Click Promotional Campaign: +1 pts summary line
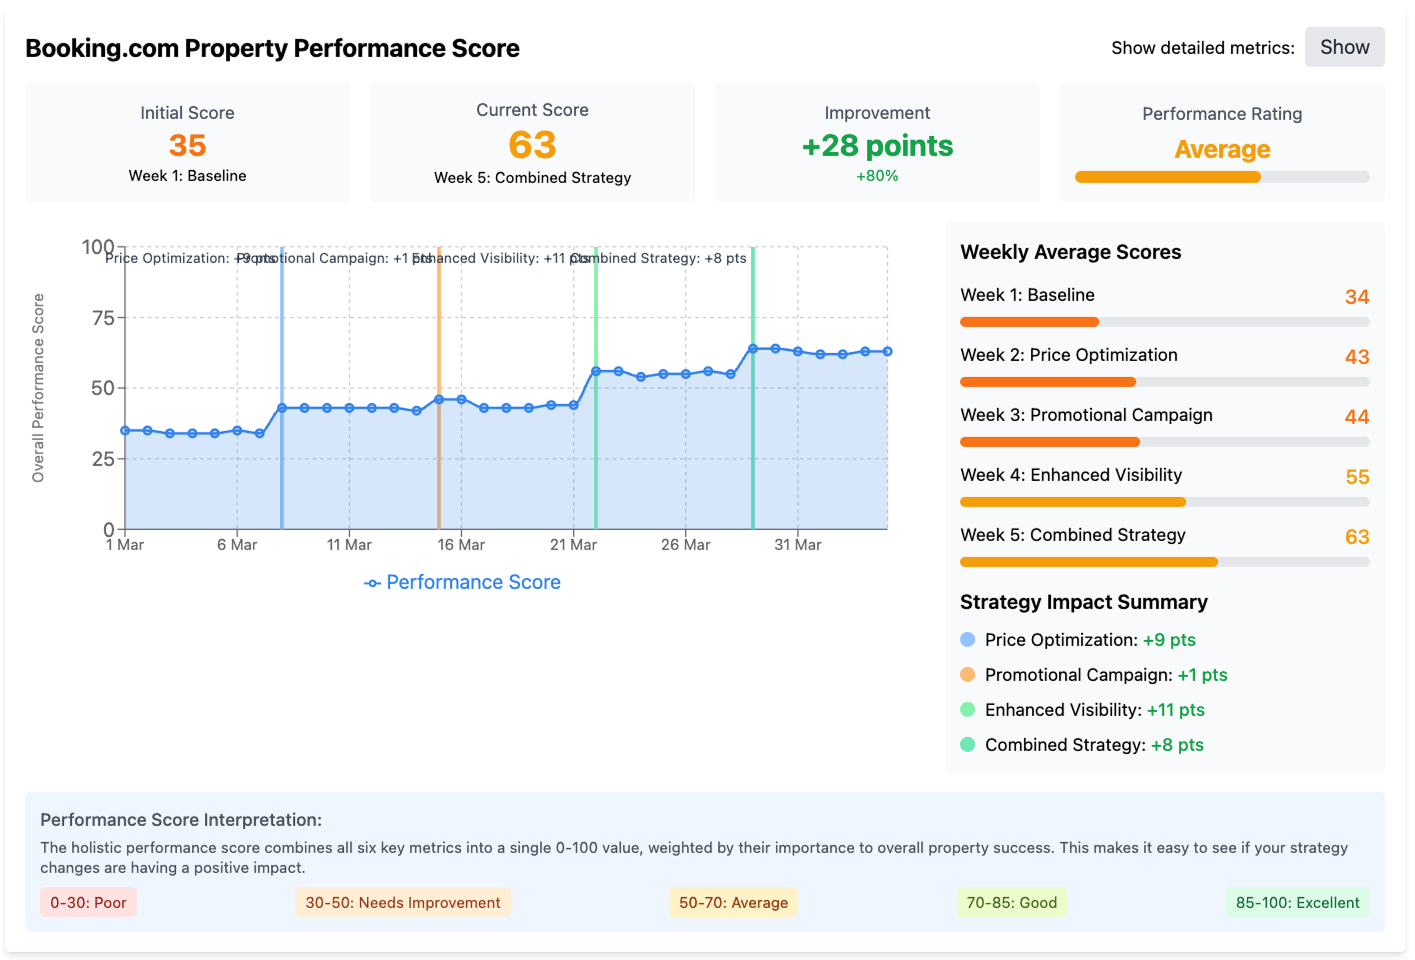Screen dimensions: 1415x960 (1106, 675)
